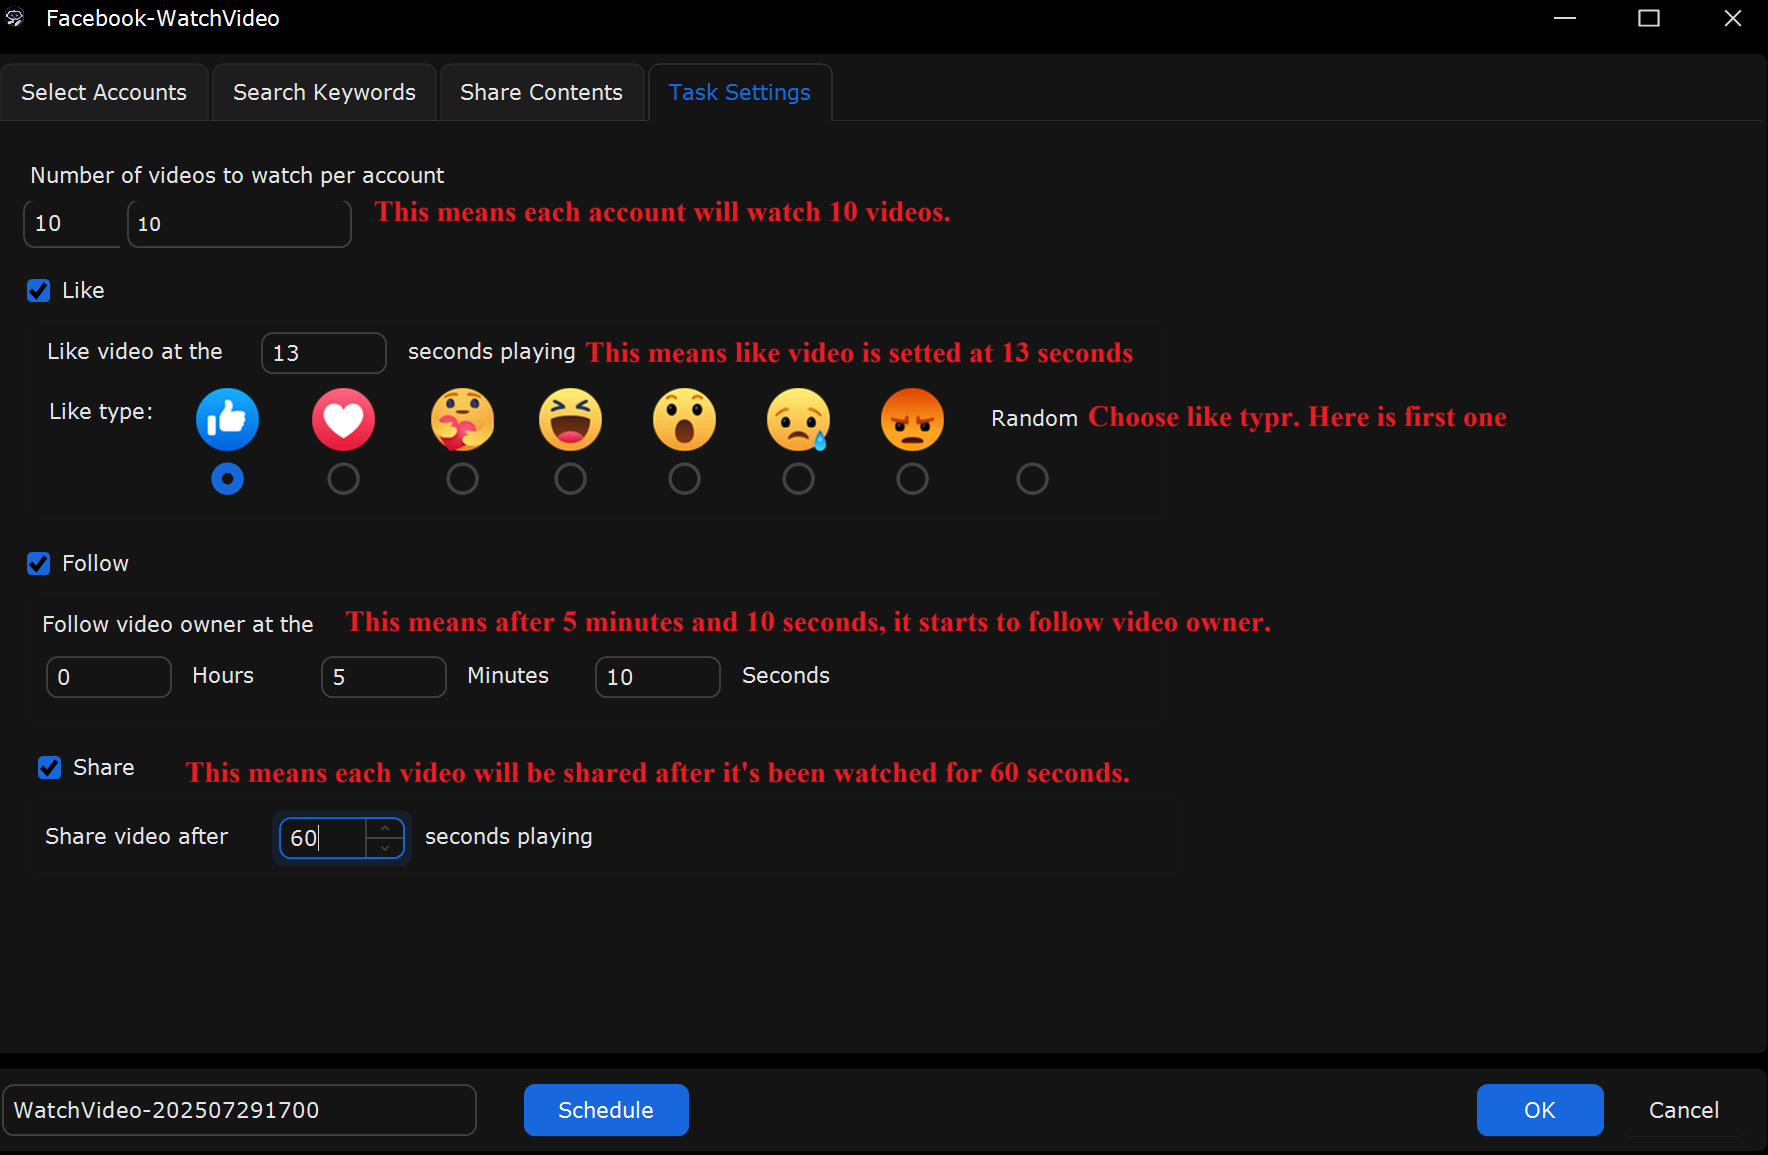Disable the Share checkbox
The image size is (1768, 1155).
tap(49, 768)
